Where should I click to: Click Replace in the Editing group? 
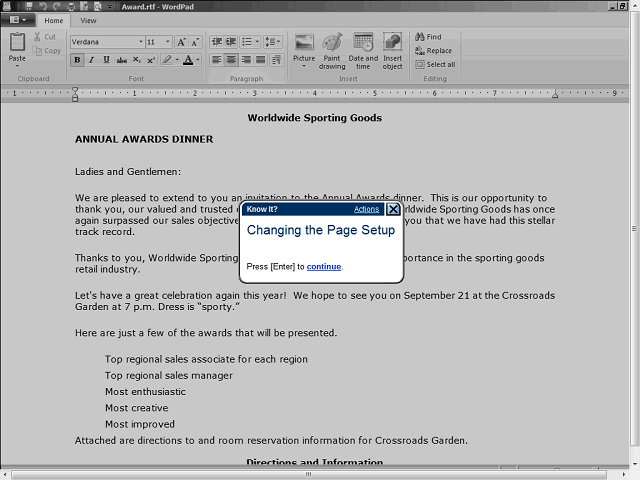pos(433,51)
